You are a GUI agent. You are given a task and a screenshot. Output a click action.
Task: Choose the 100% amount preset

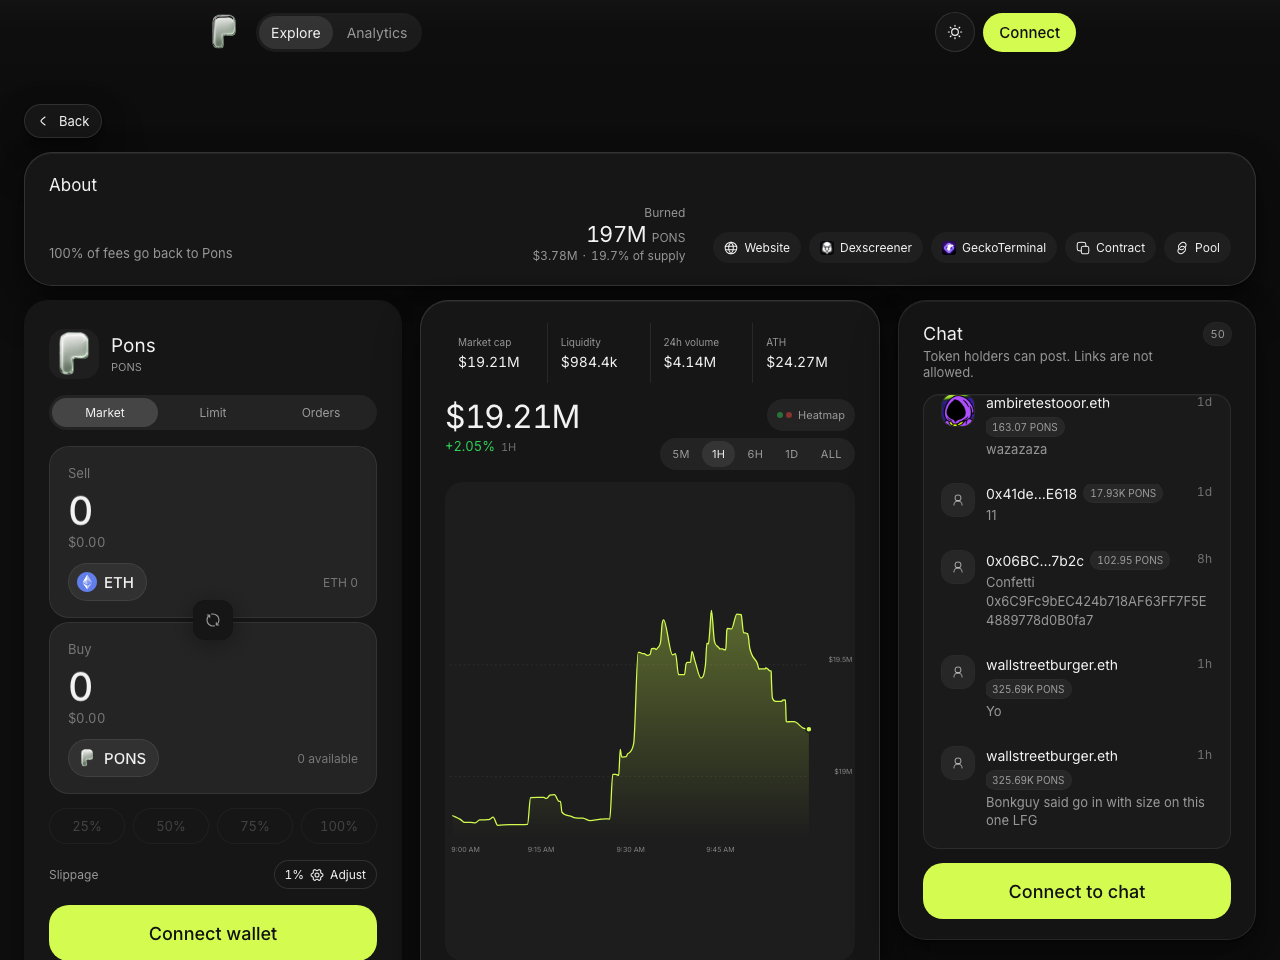[x=339, y=826]
